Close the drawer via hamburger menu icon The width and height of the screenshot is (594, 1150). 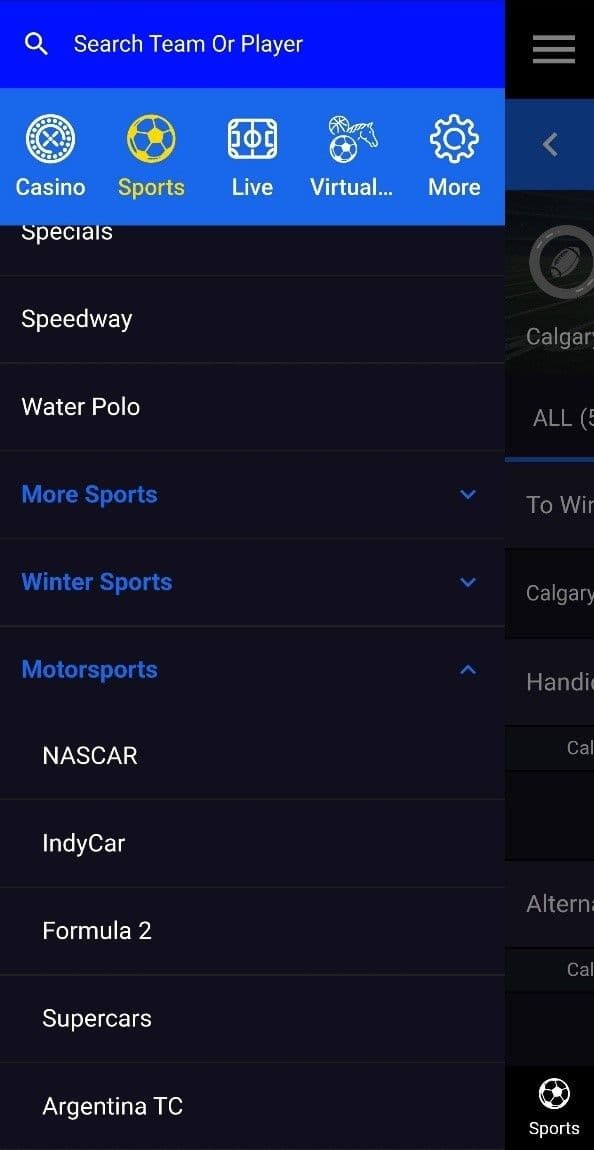(x=554, y=50)
